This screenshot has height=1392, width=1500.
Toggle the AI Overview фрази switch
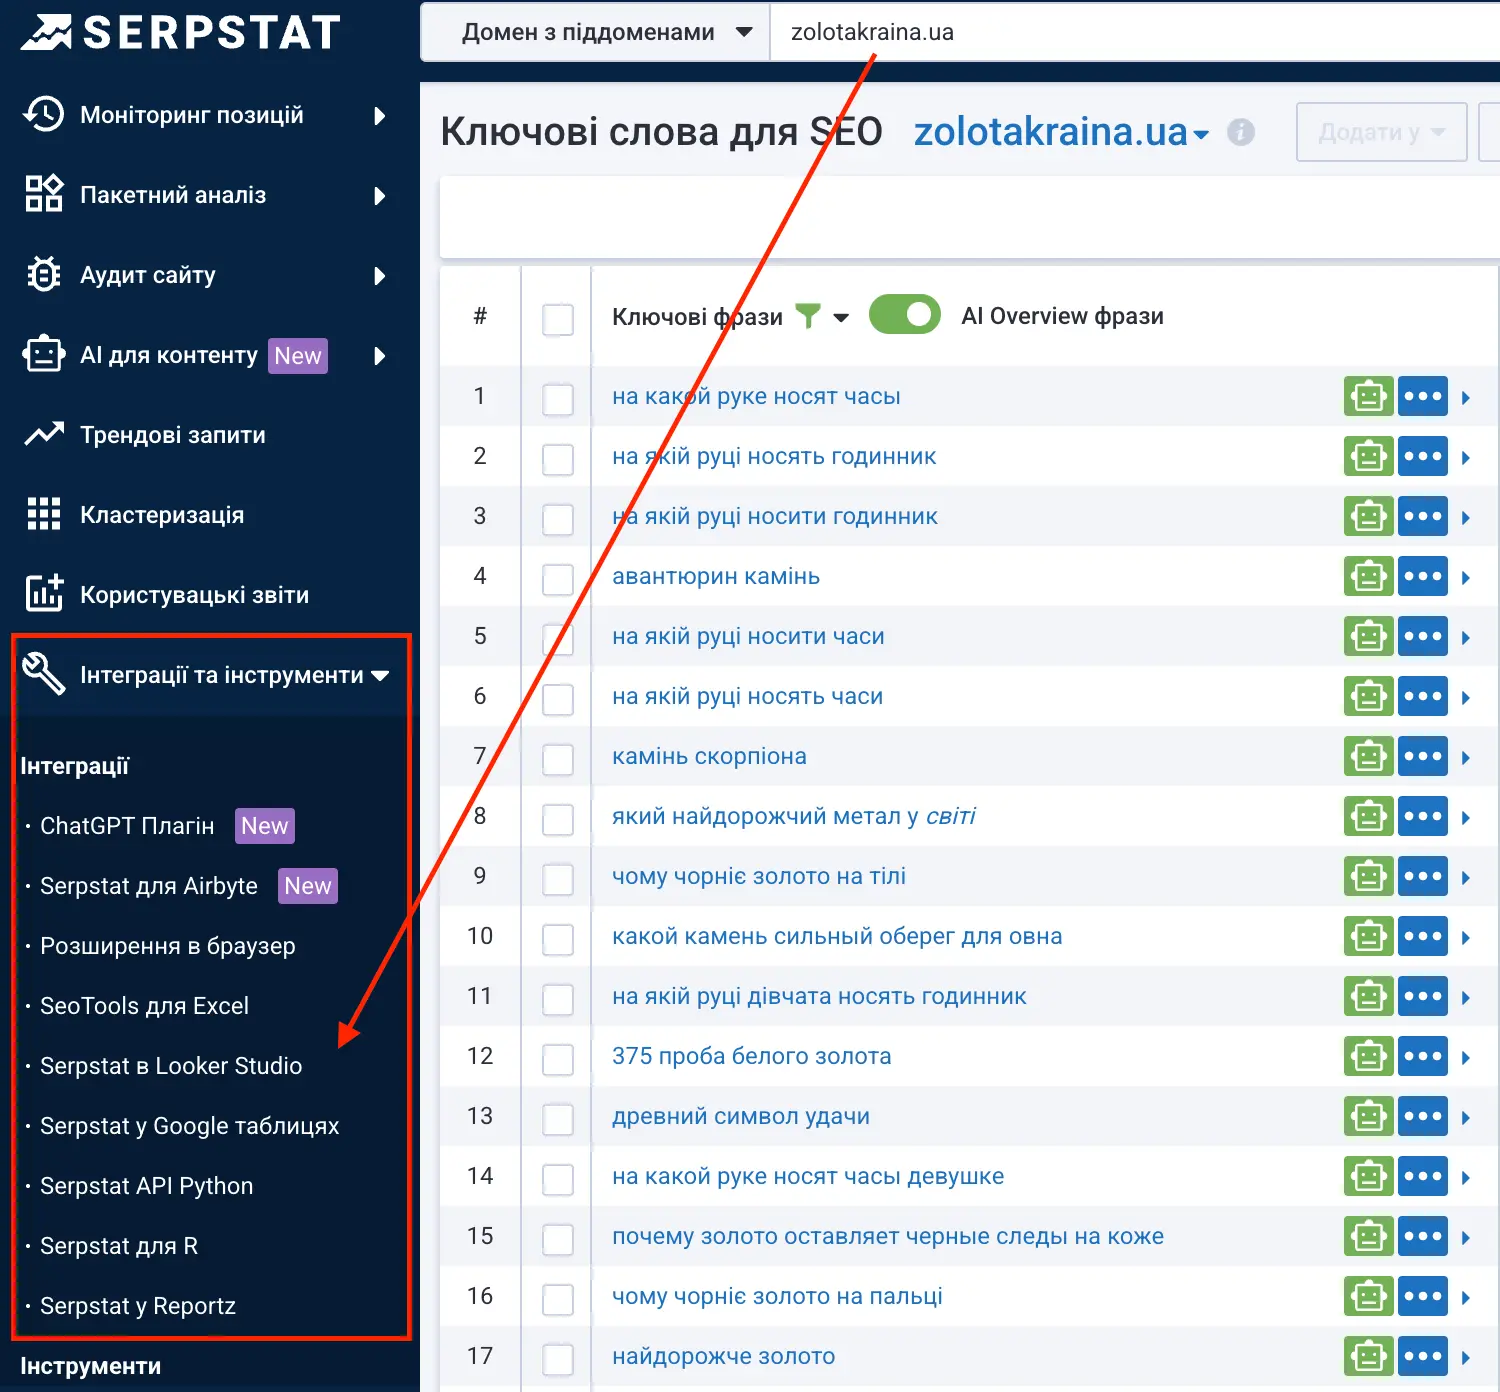(x=905, y=314)
